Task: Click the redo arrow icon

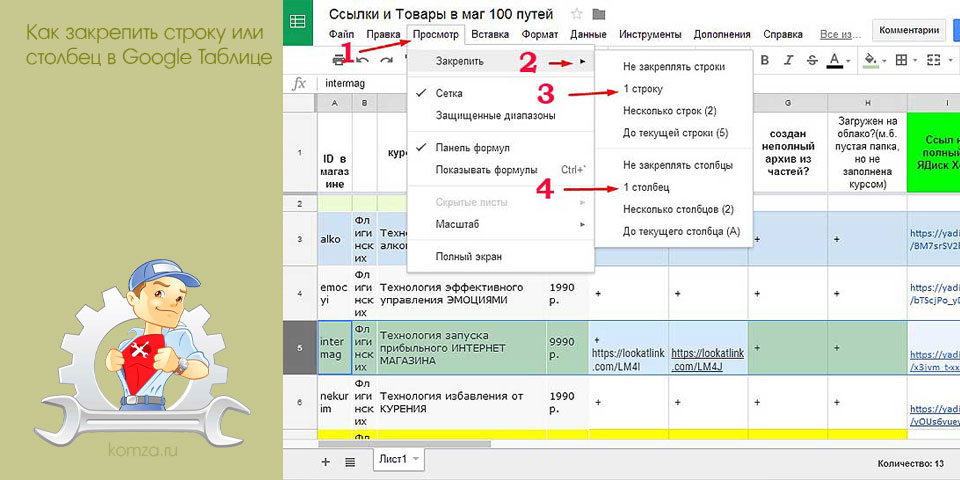Action: 387,60
